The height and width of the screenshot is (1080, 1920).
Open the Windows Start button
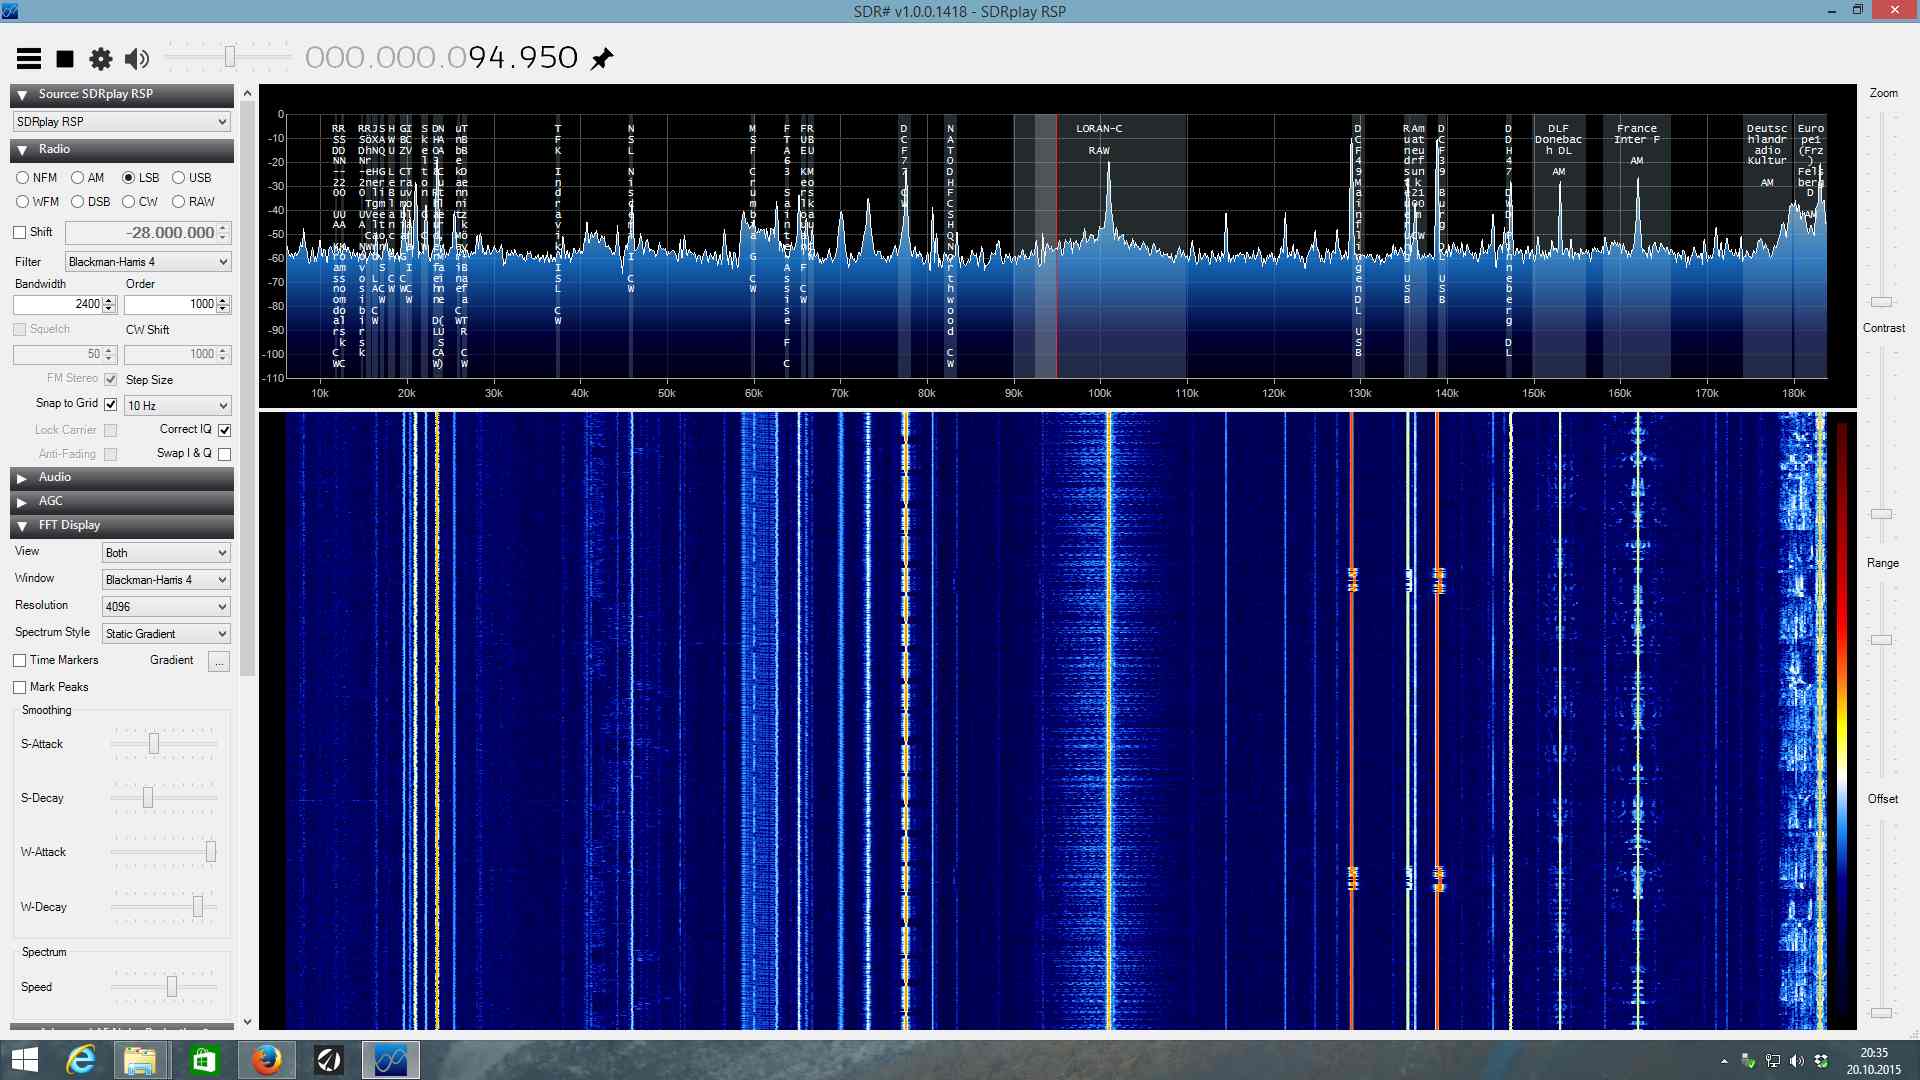(24, 1060)
